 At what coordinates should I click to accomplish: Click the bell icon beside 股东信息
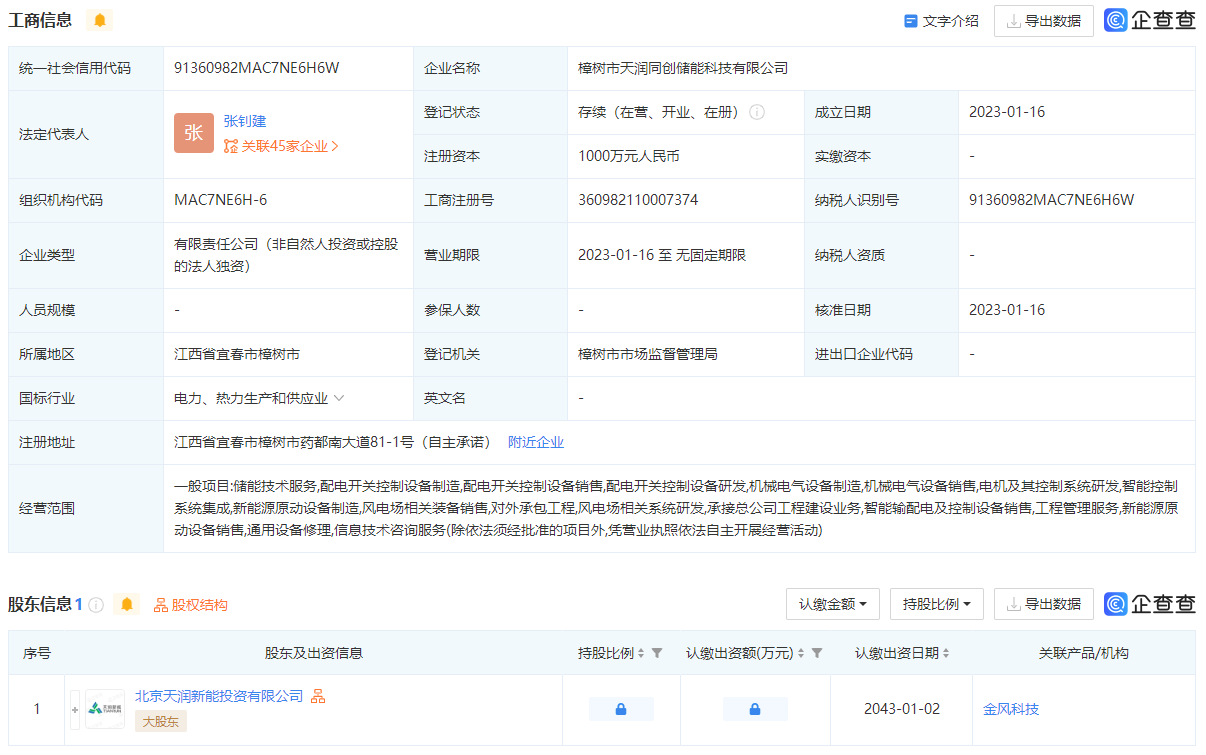(x=127, y=604)
